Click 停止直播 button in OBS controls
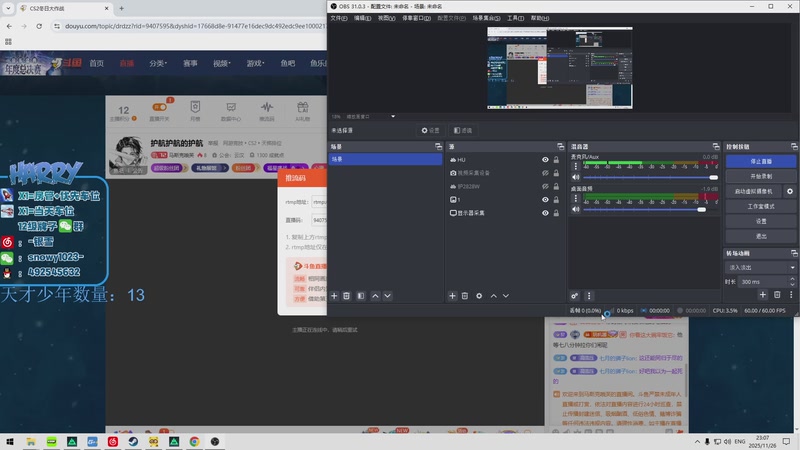 pyautogui.click(x=761, y=161)
